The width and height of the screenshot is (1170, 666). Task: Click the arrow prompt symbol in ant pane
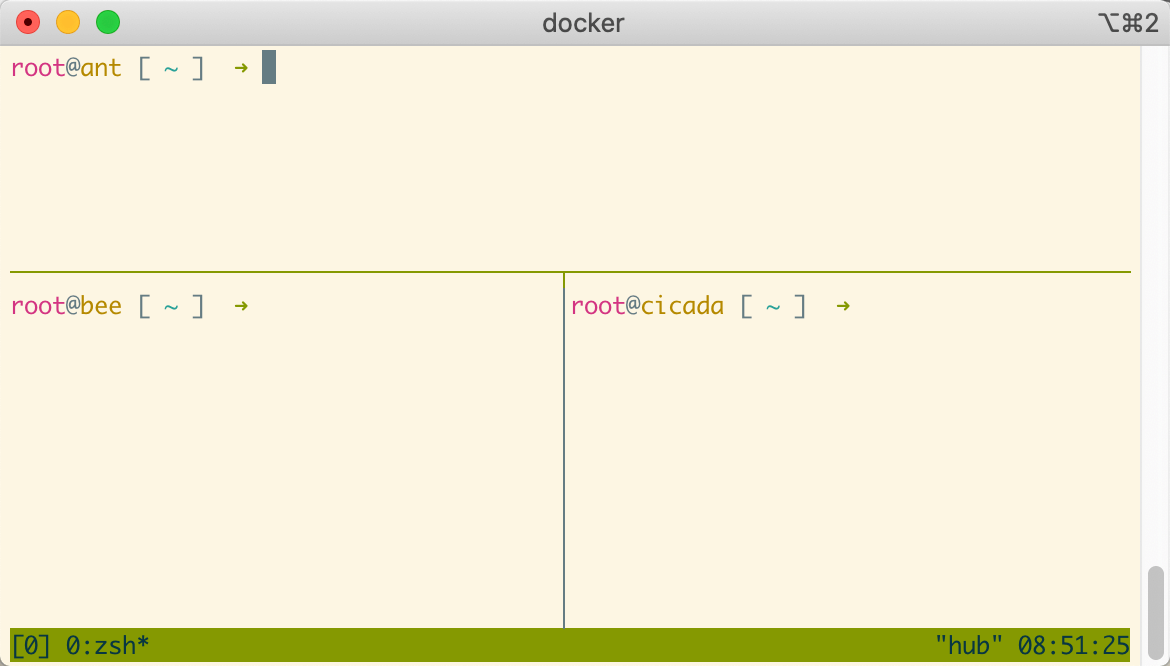point(241,68)
